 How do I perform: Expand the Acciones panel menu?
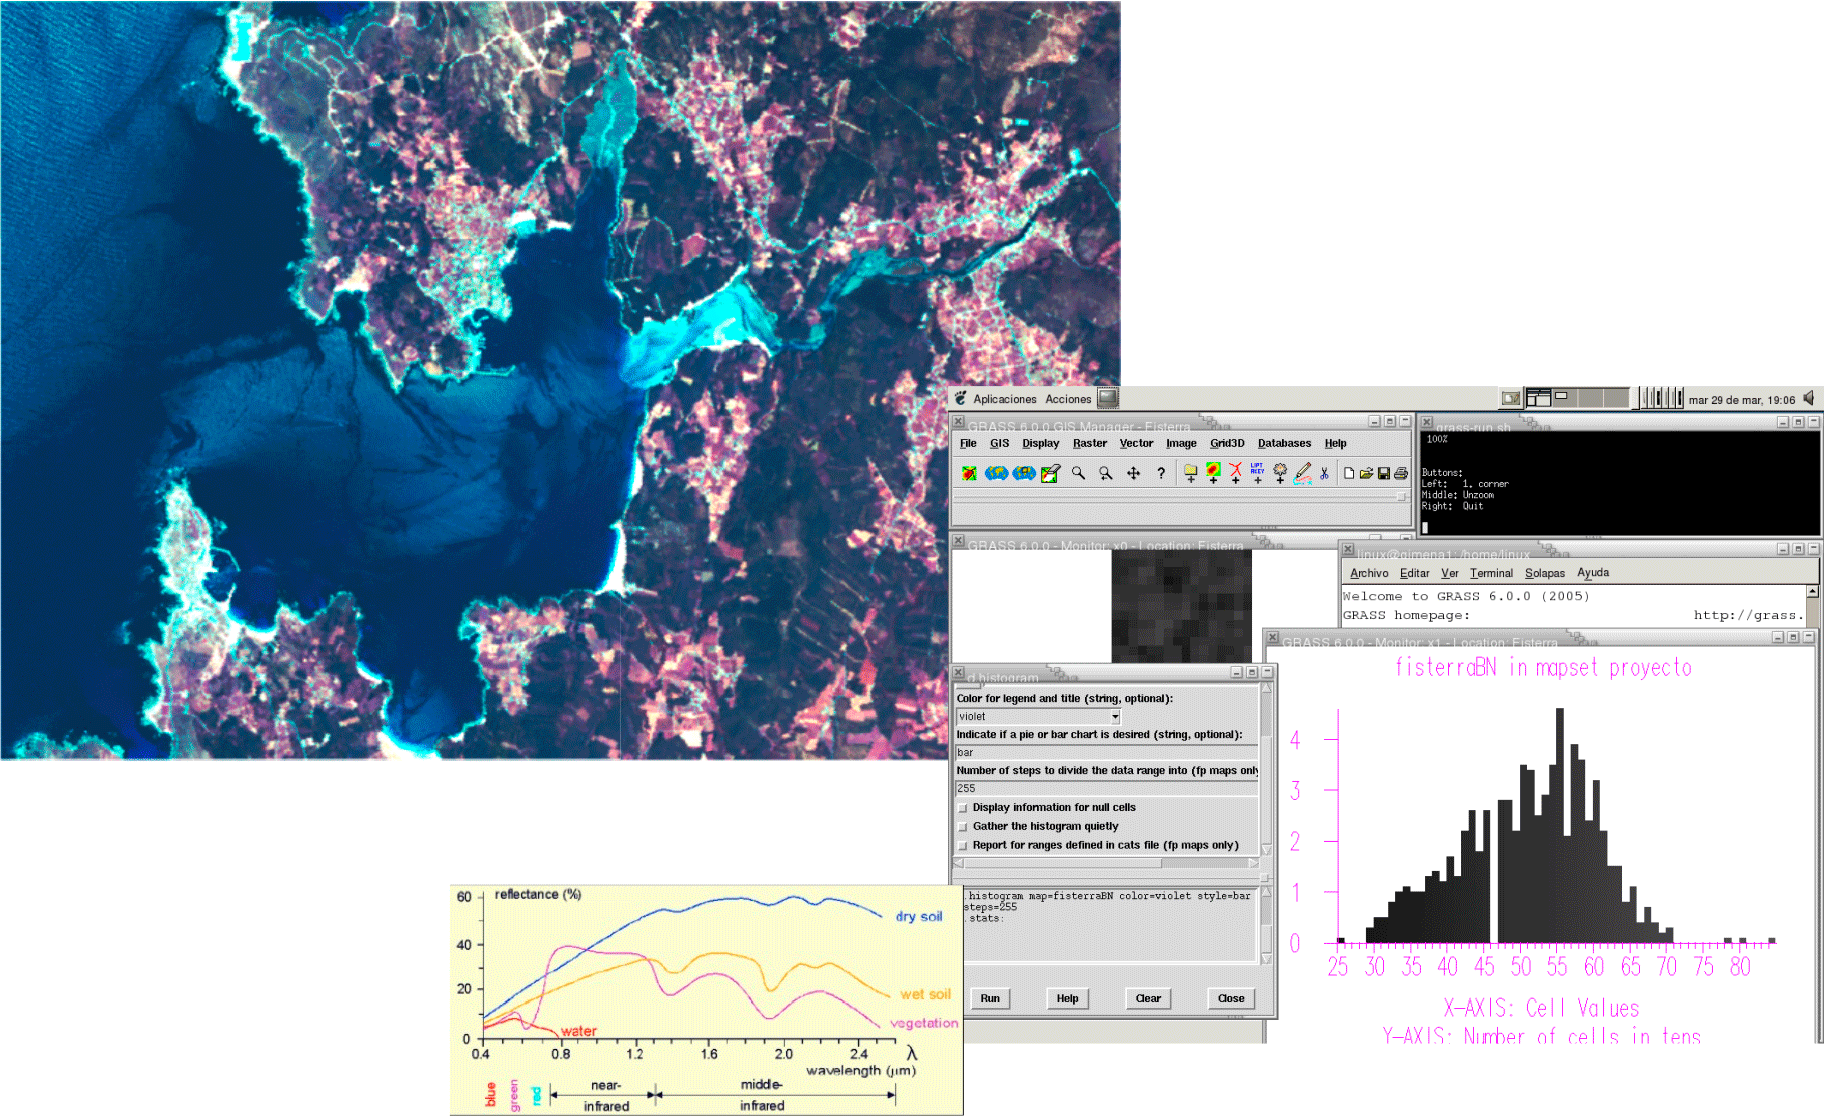tap(1068, 399)
